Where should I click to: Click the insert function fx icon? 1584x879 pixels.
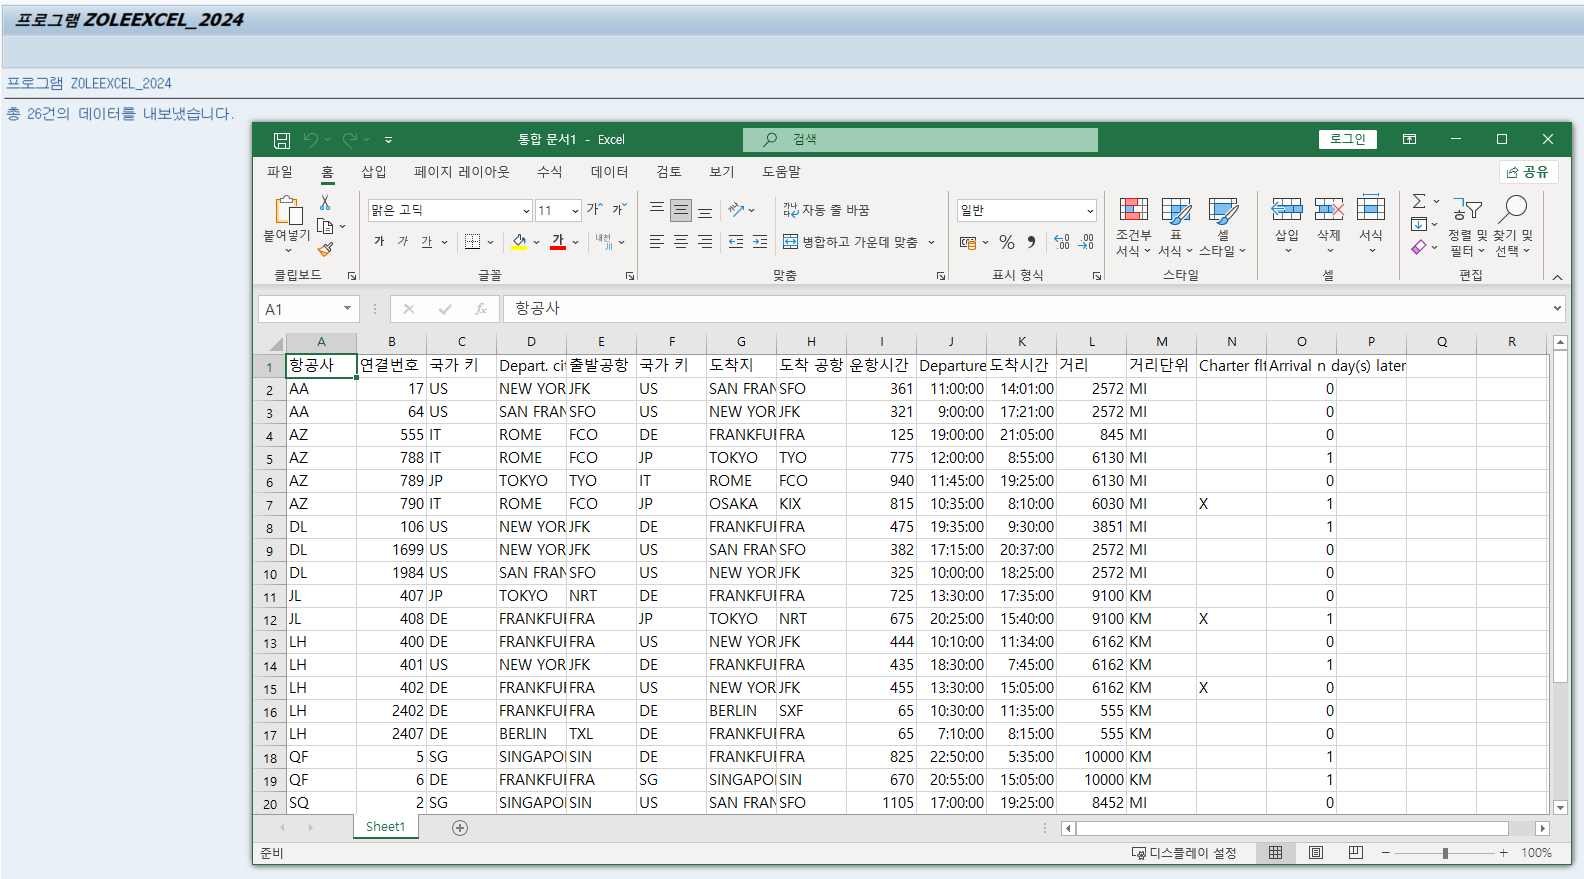pos(481,309)
